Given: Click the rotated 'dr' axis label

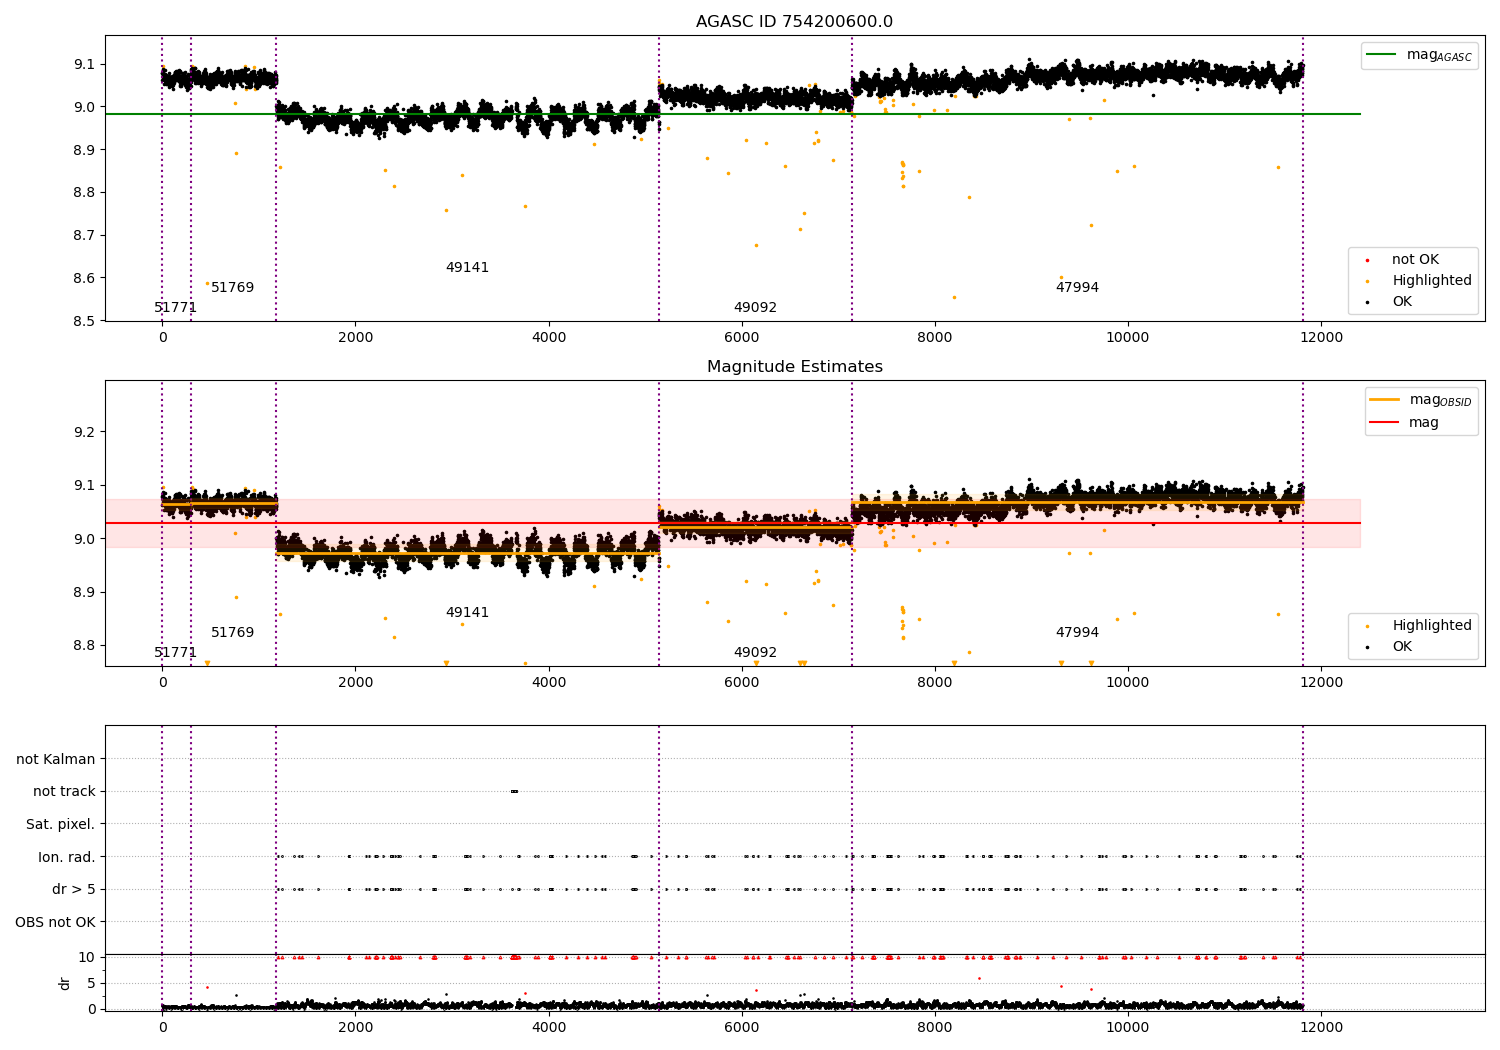Looking at the screenshot, I should click(65, 983).
